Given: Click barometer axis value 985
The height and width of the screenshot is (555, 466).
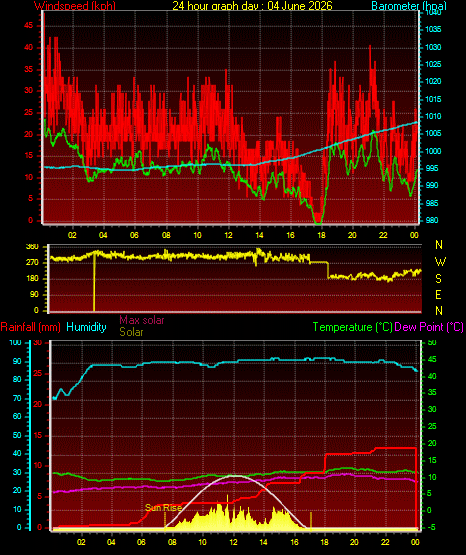Looking at the screenshot, I should [x=431, y=203].
